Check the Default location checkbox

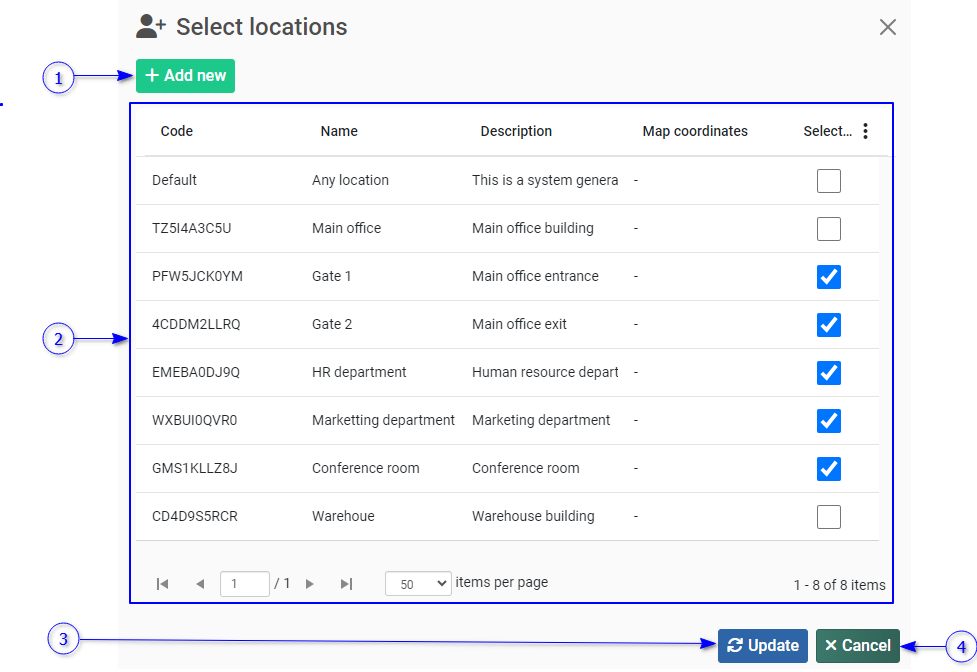(828, 181)
